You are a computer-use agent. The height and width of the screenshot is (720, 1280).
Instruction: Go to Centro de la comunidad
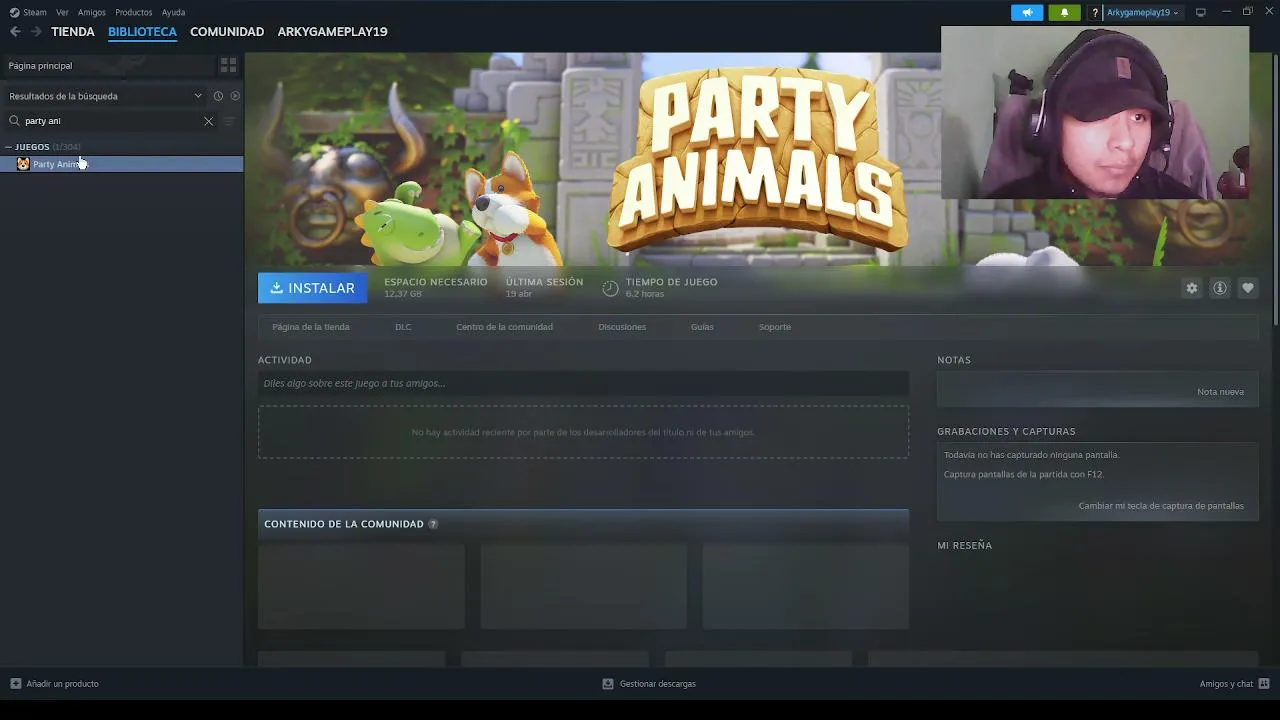tap(504, 327)
